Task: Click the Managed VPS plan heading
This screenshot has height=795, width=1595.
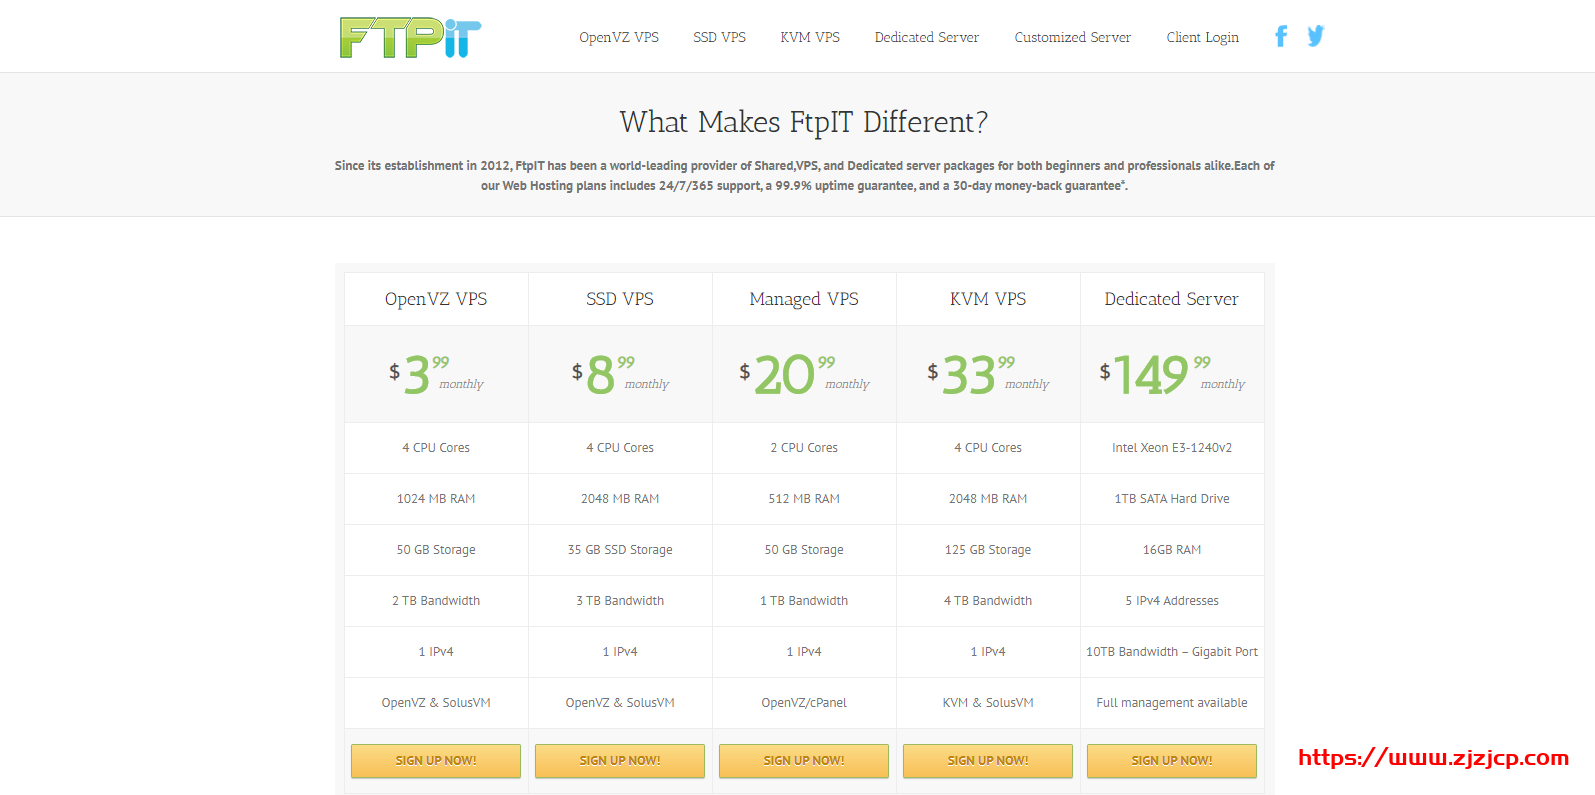Action: (x=804, y=299)
